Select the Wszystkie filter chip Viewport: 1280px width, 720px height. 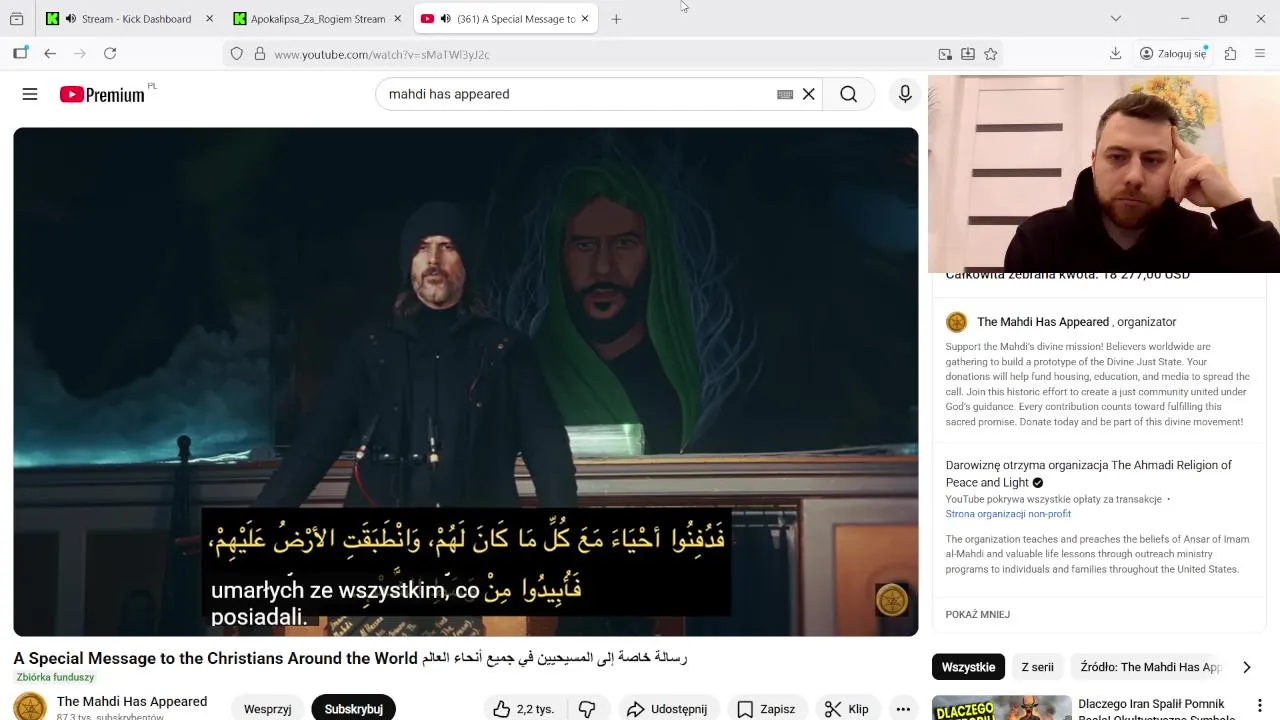[968, 667]
